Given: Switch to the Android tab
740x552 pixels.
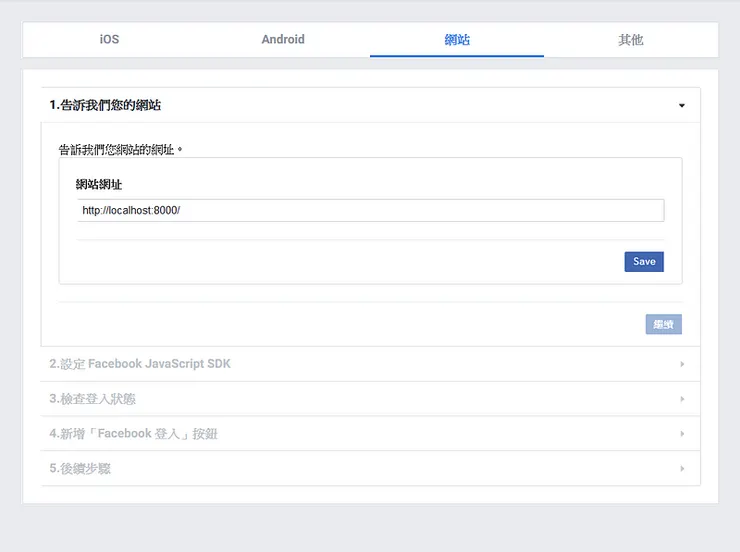Looking at the screenshot, I should pyautogui.click(x=283, y=40).
